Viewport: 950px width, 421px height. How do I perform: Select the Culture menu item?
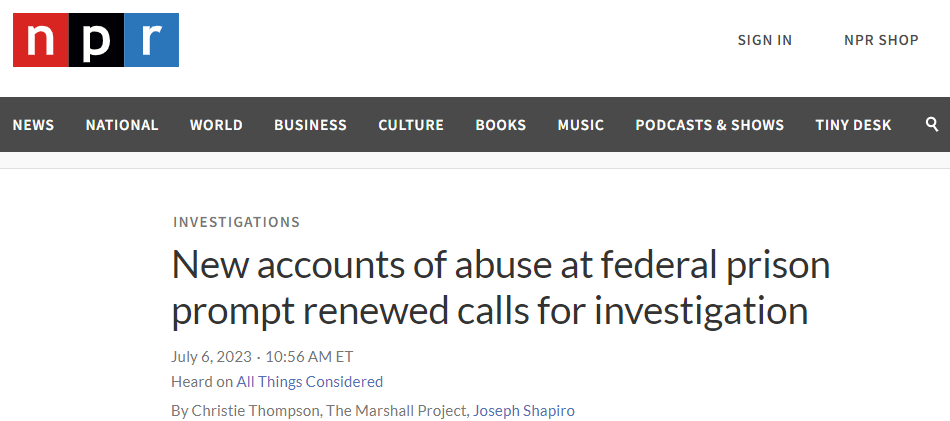pos(411,125)
